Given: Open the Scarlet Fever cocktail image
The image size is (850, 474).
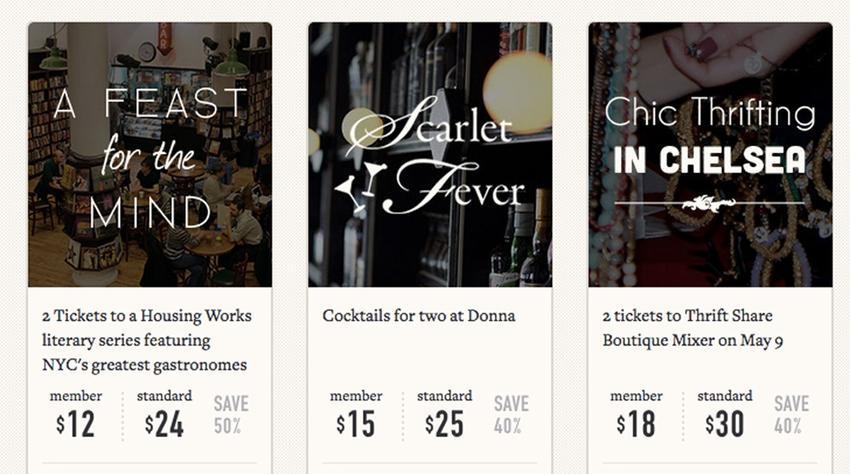Looking at the screenshot, I should click(430, 155).
